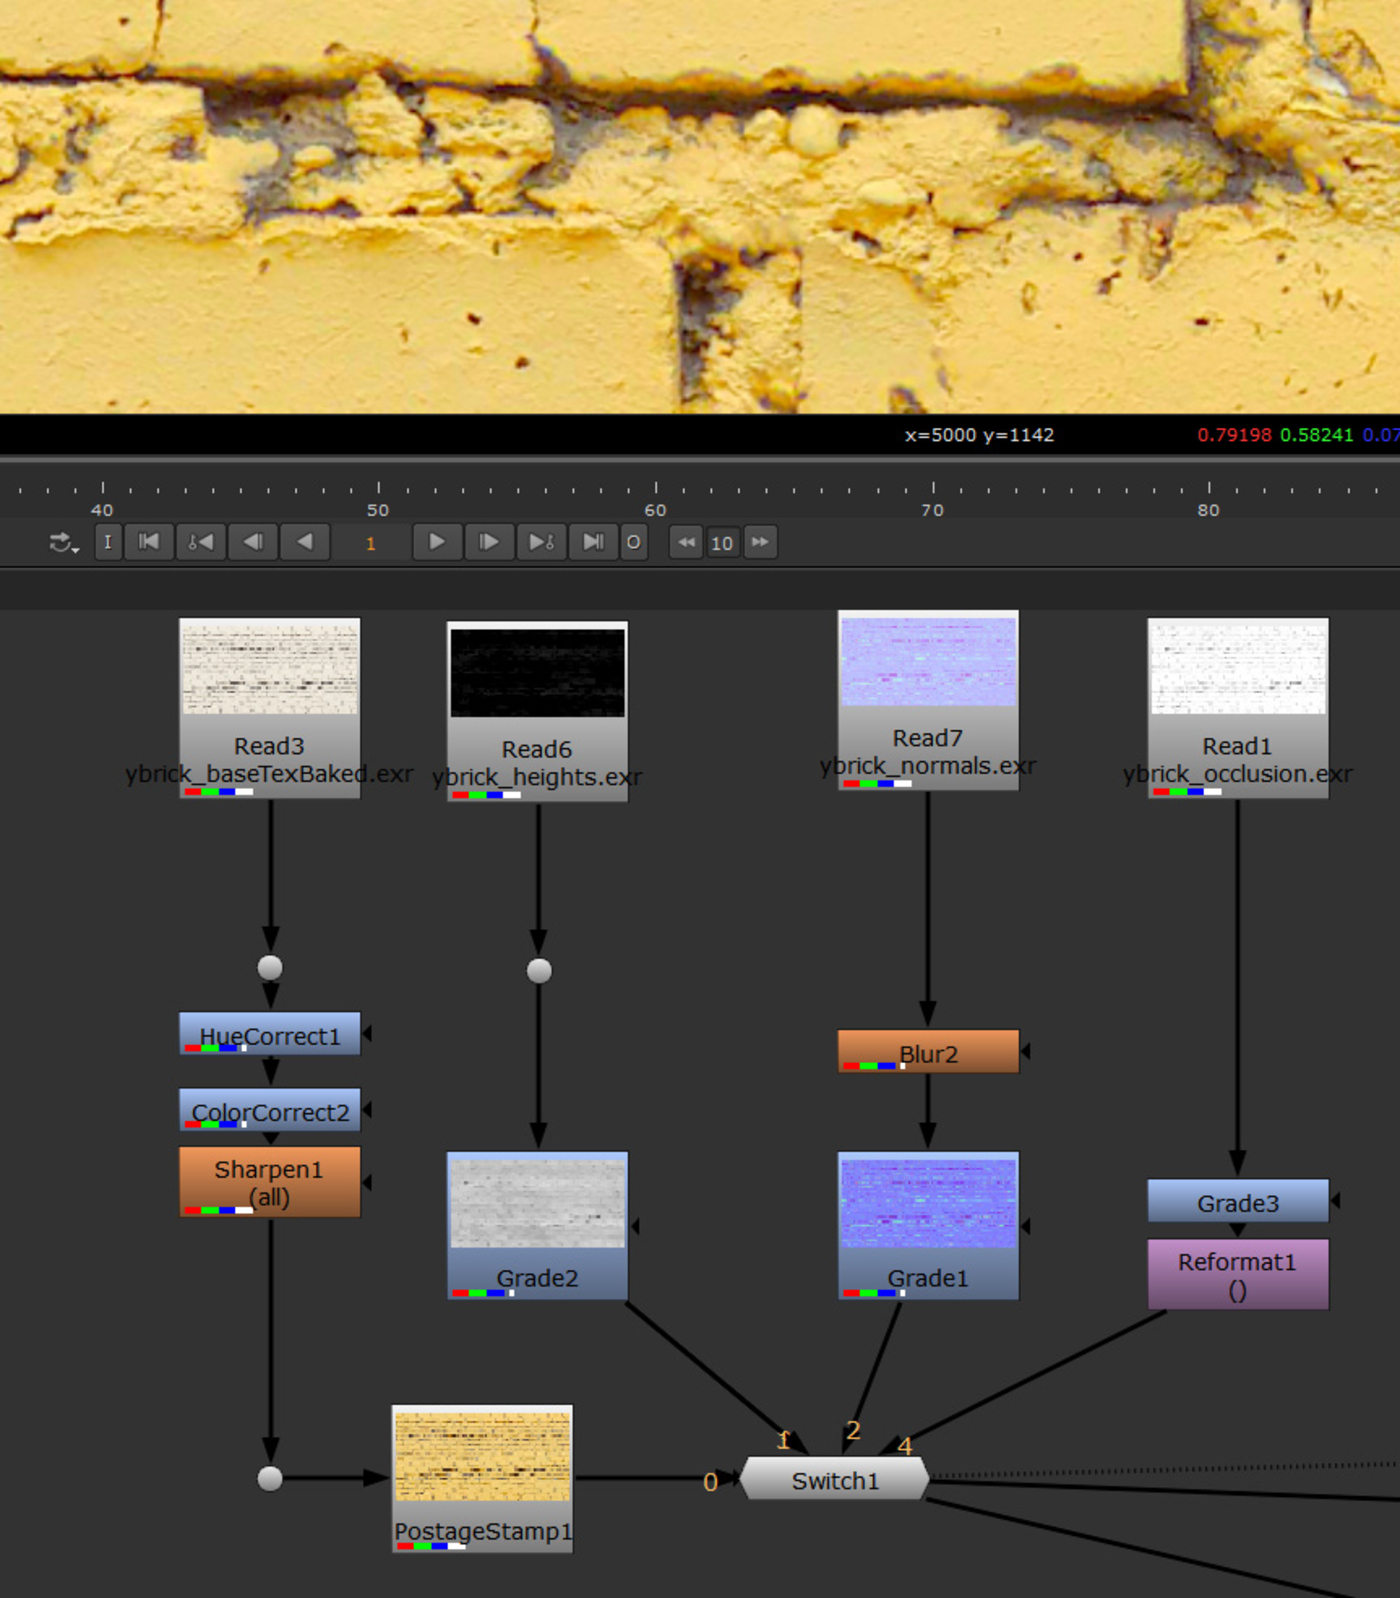Image resolution: width=1400 pixels, height=1598 pixels.
Task: Select the HueCorrect1 node
Action: [x=269, y=1034]
